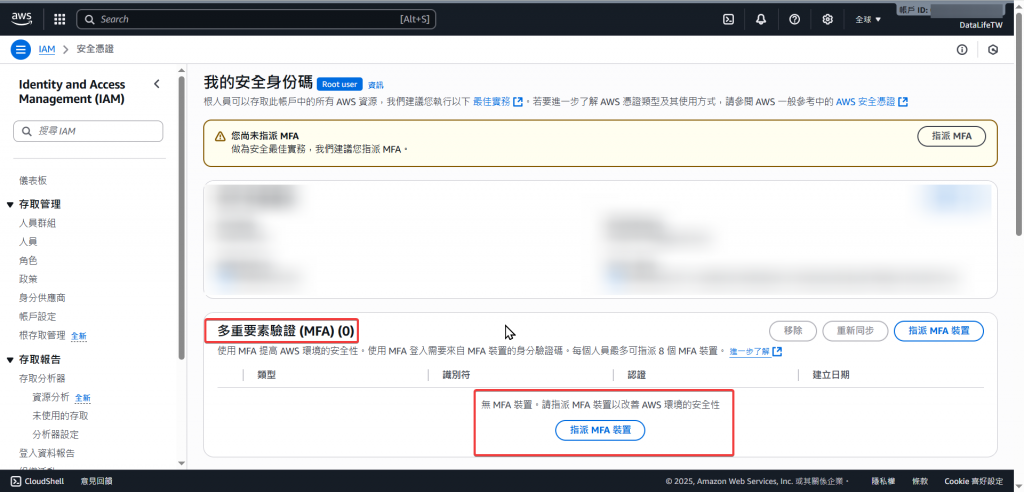Open the notifications bell icon
The width and height of the screenshot is (1024, 492).
(761, 20)
